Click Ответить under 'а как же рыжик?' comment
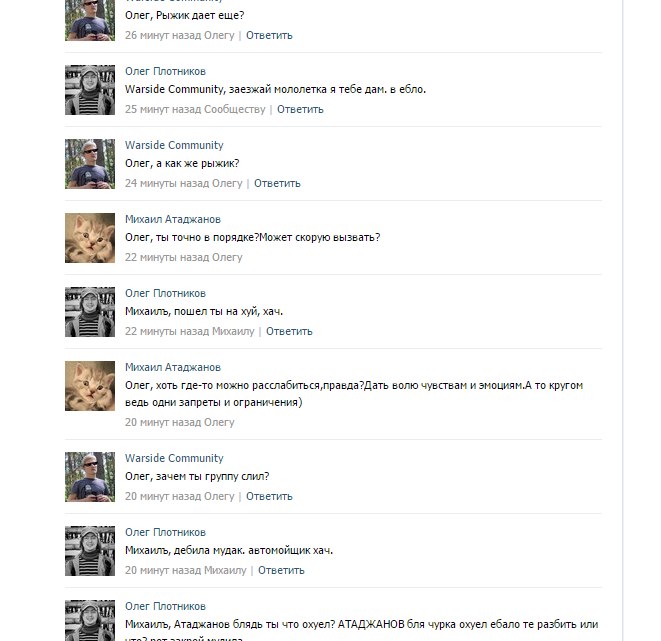Screen dimensions: 661x641 click(277, 183)
